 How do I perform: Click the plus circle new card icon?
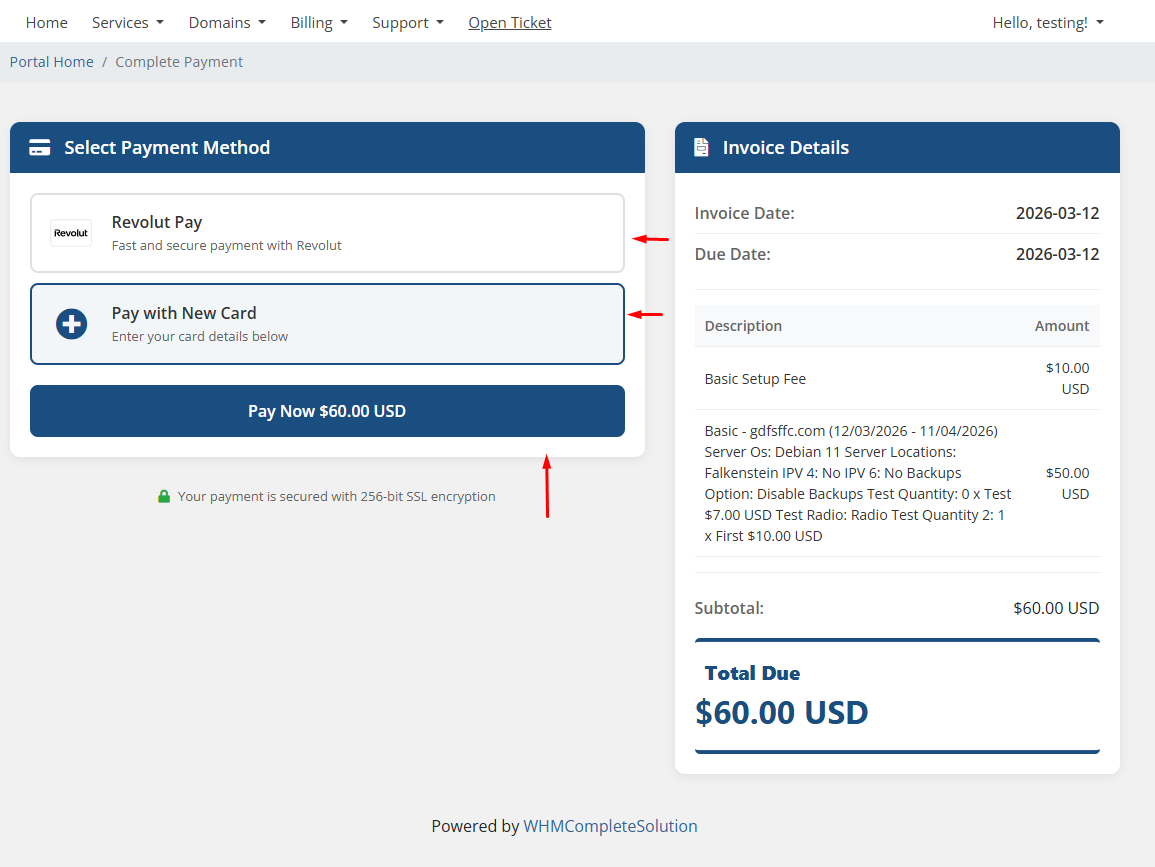(71, 324)
